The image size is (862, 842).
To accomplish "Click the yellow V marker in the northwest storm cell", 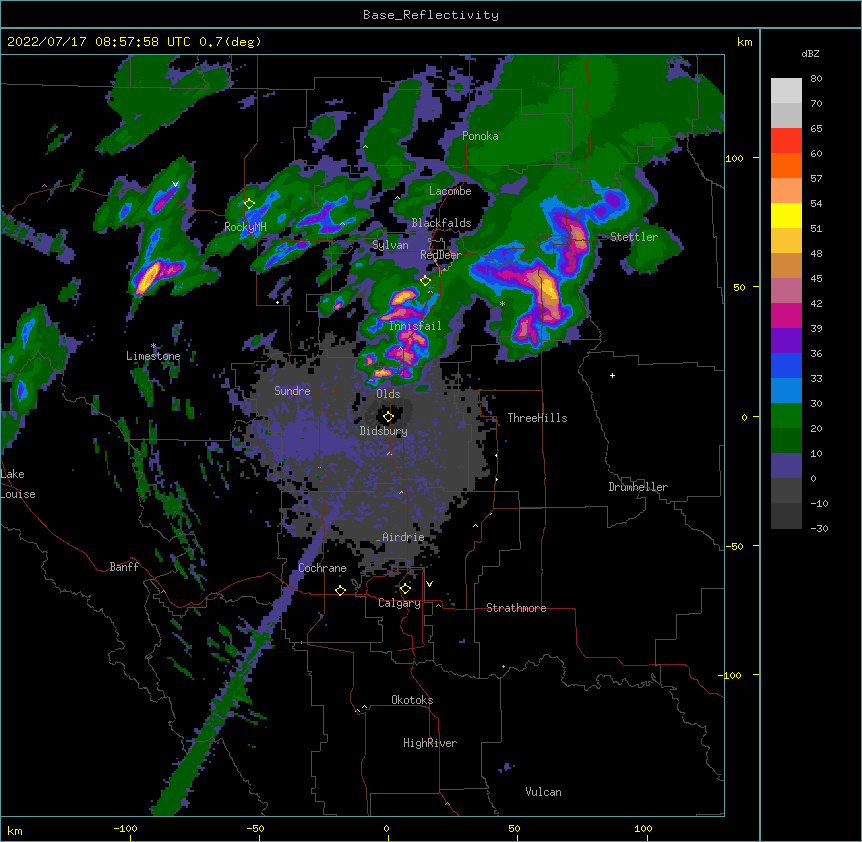I will click(175, 184).
